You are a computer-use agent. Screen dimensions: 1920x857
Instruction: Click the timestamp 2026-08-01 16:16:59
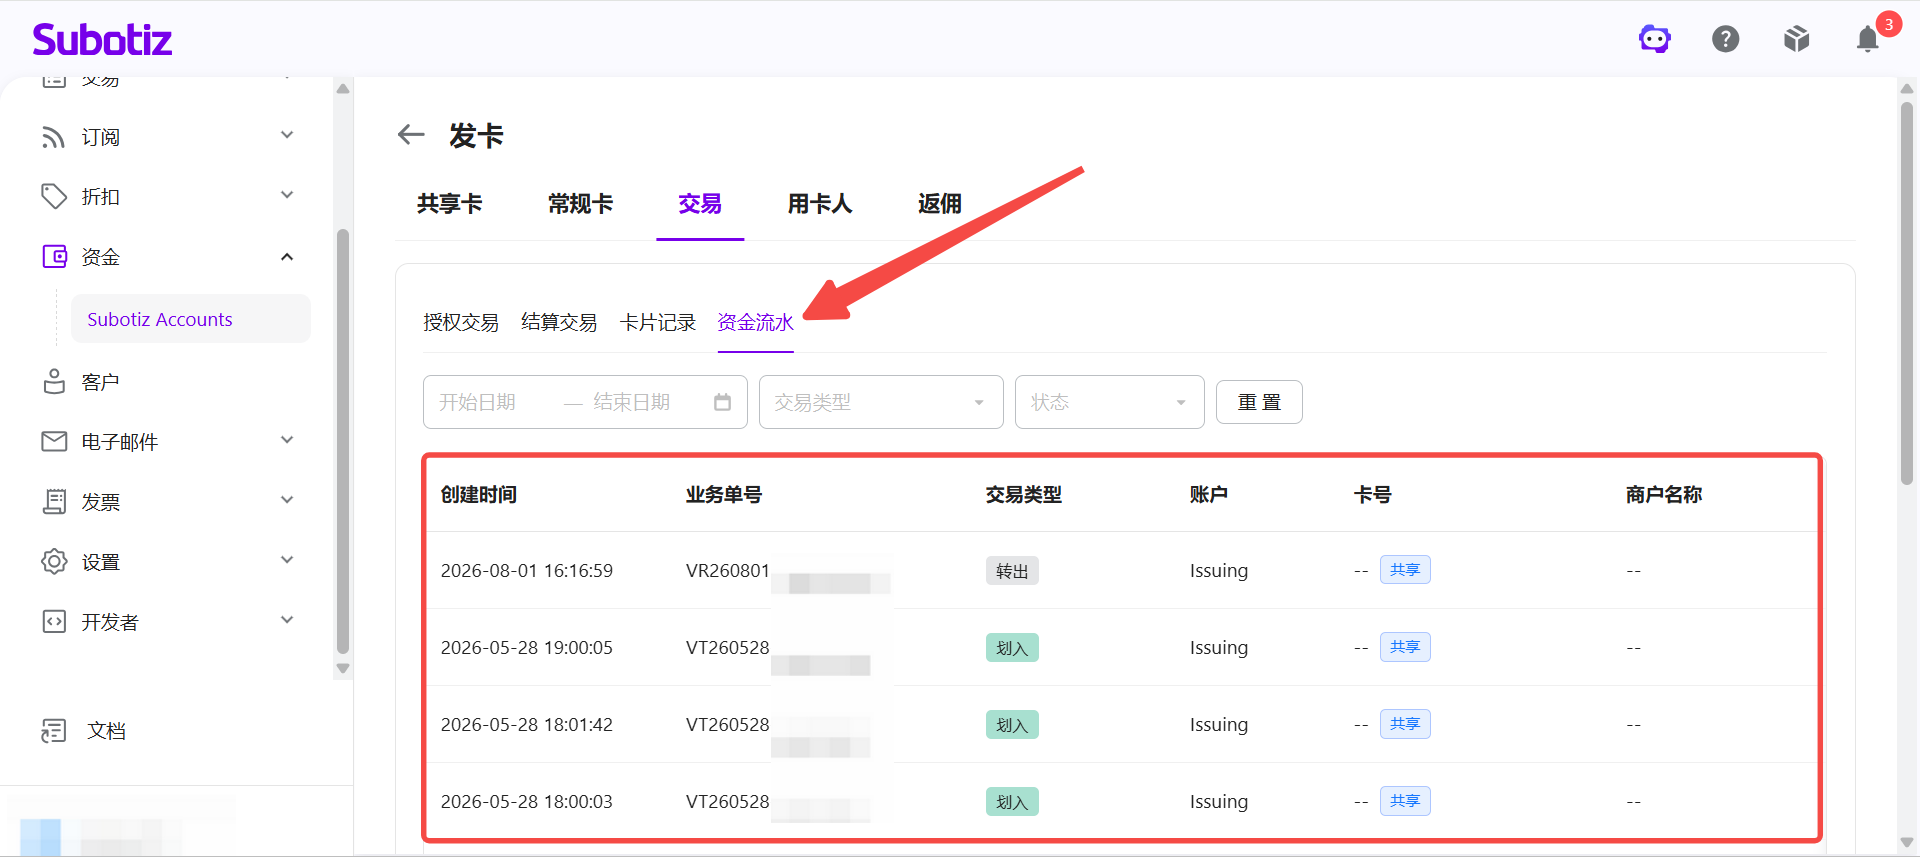(x=527, y=571)
